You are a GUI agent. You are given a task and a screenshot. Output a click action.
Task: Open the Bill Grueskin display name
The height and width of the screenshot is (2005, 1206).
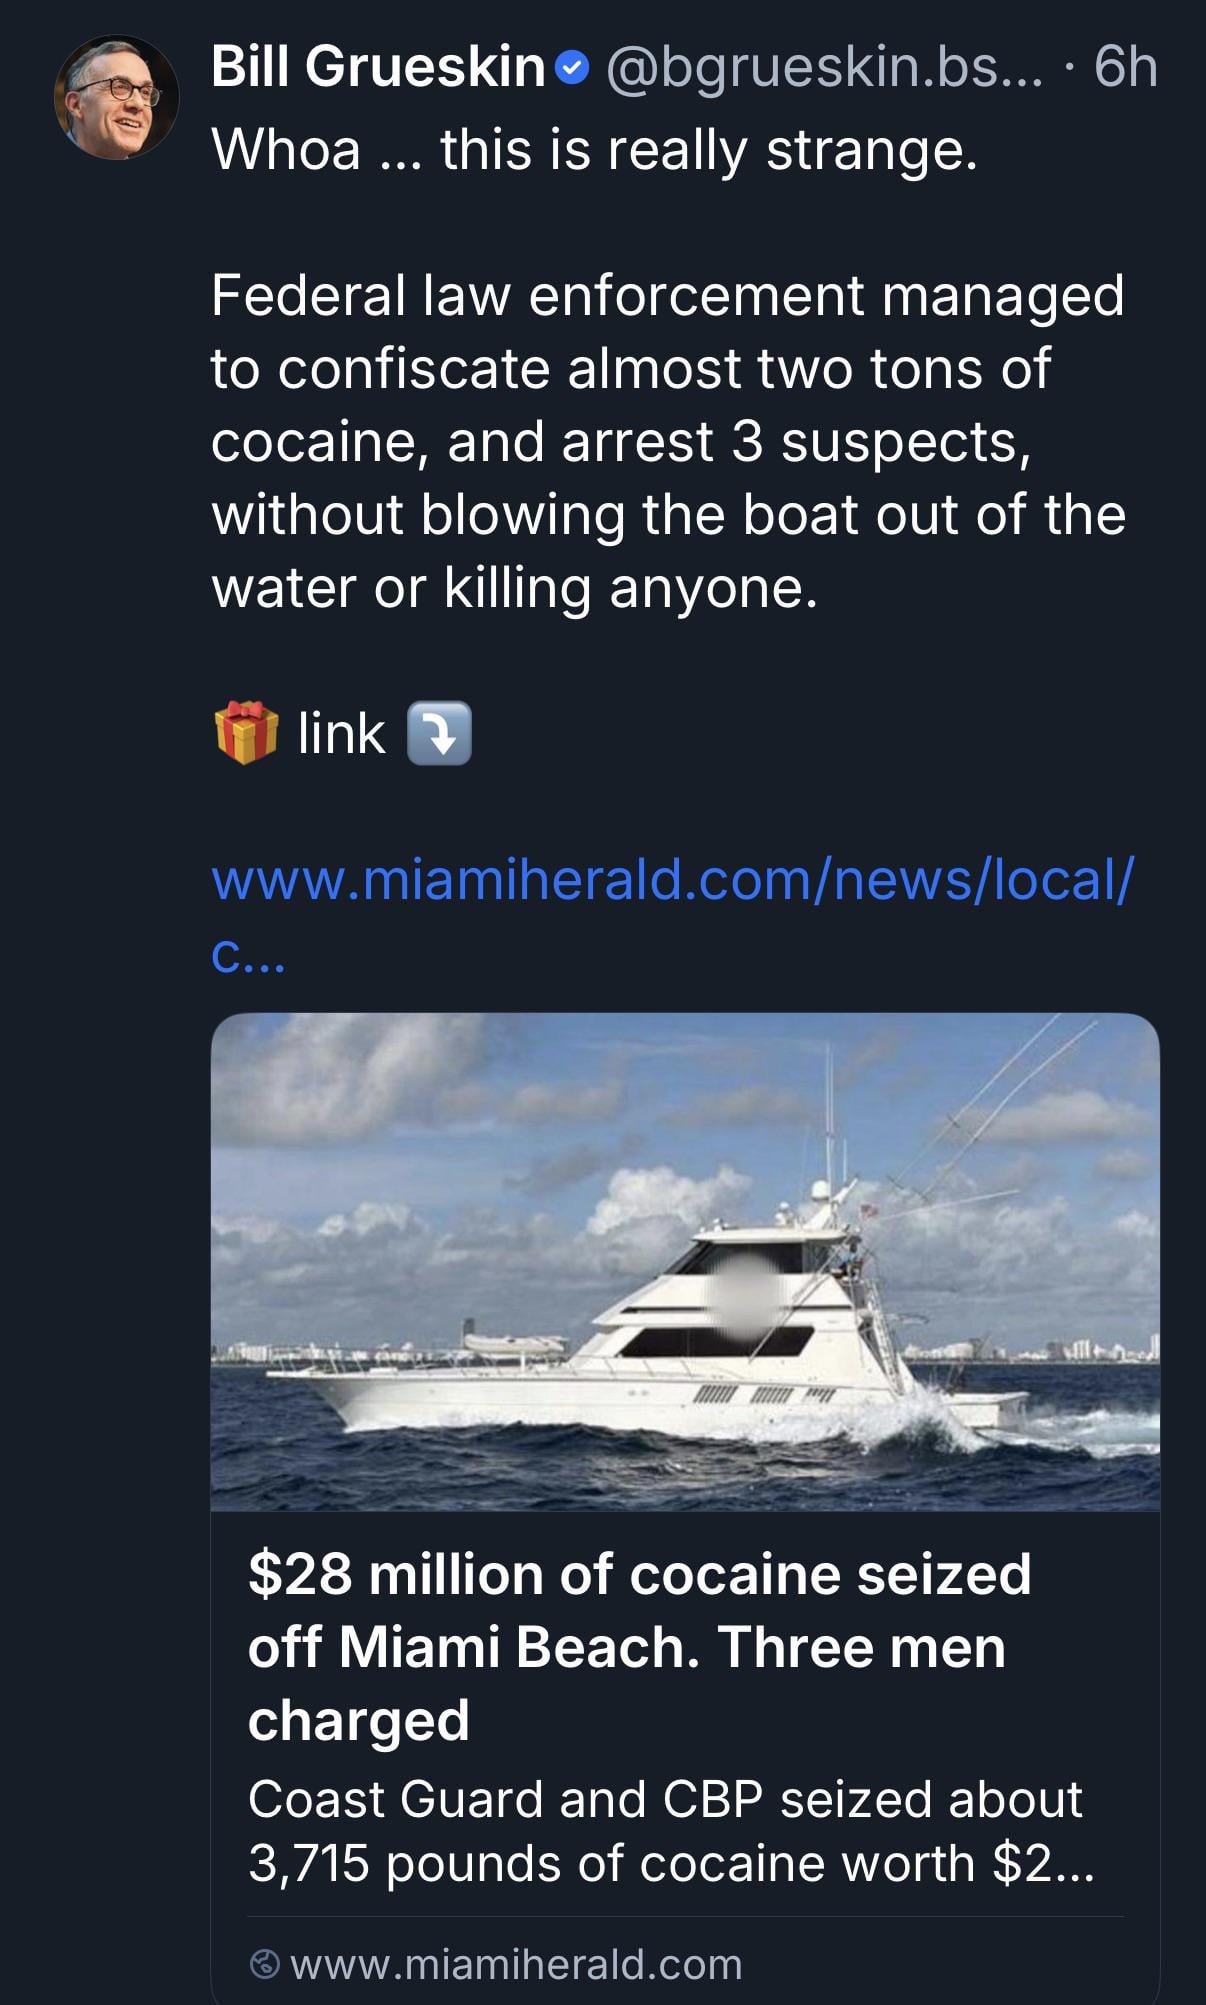point(378,67)
